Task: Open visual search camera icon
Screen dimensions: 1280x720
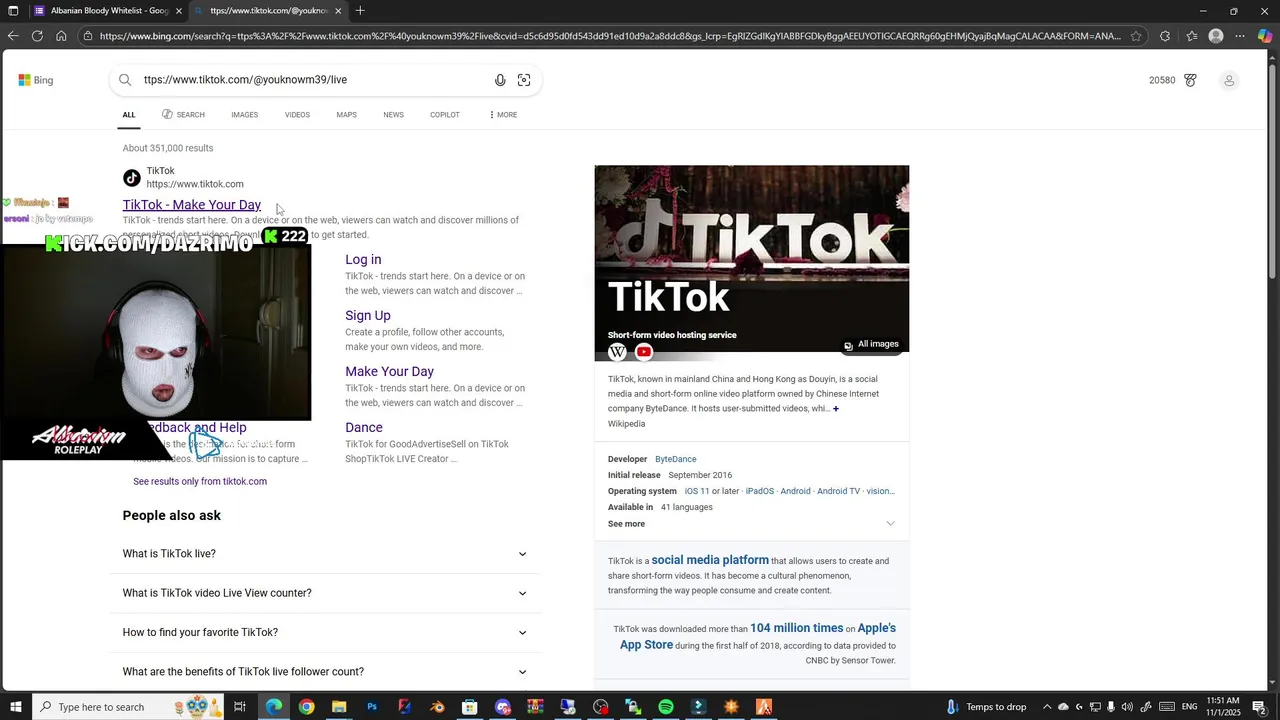Action: pos(524,80)
